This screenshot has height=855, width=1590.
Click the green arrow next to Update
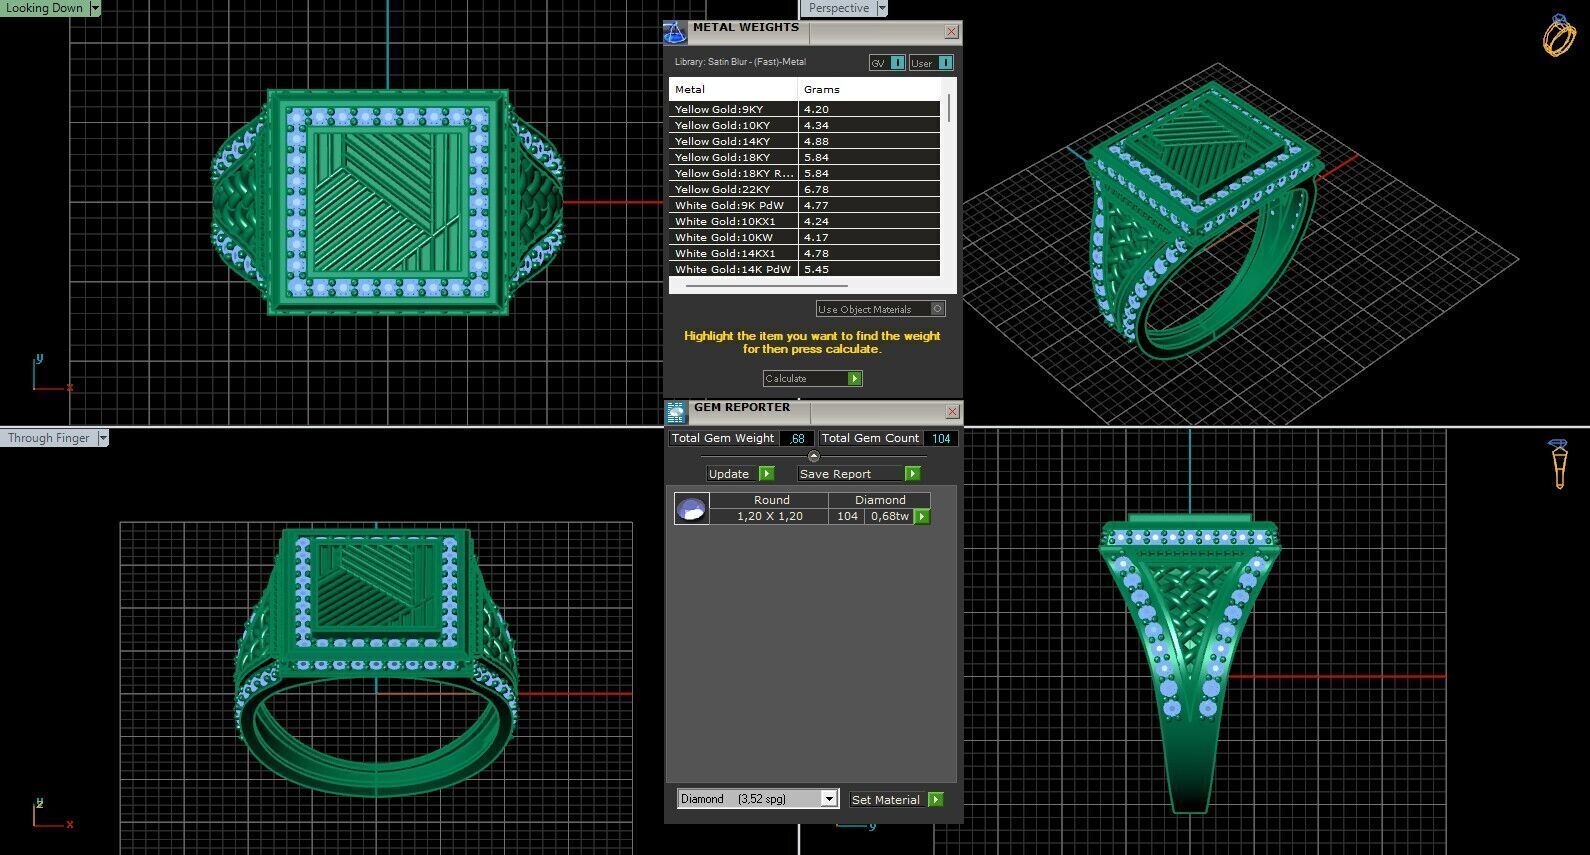click(x=767, y=474)
